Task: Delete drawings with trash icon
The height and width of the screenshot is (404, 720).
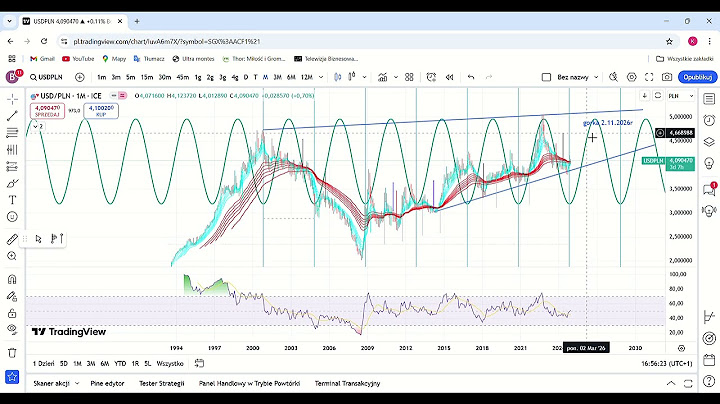Action: 12,353
